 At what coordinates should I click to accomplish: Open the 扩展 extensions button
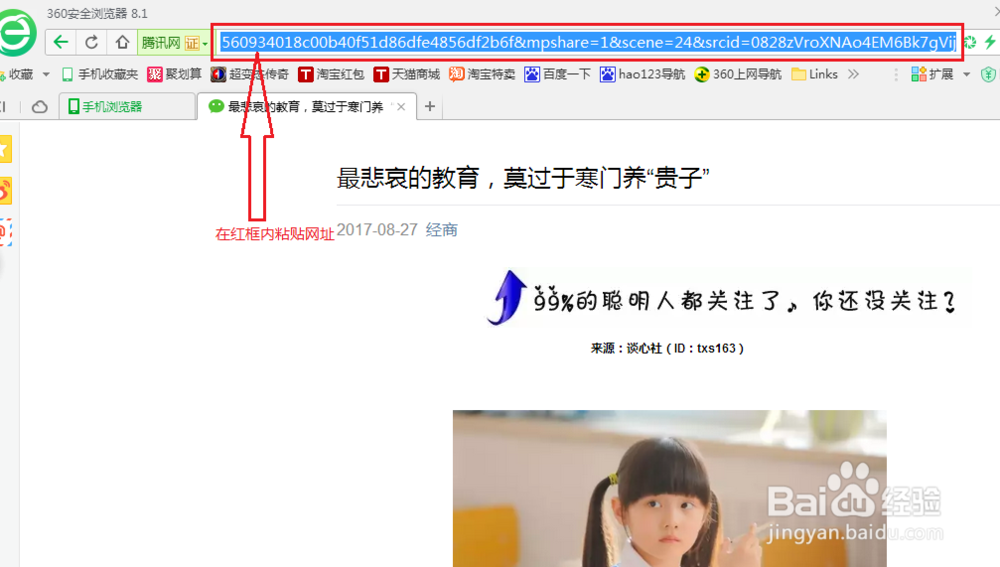[x=932, y=75]
